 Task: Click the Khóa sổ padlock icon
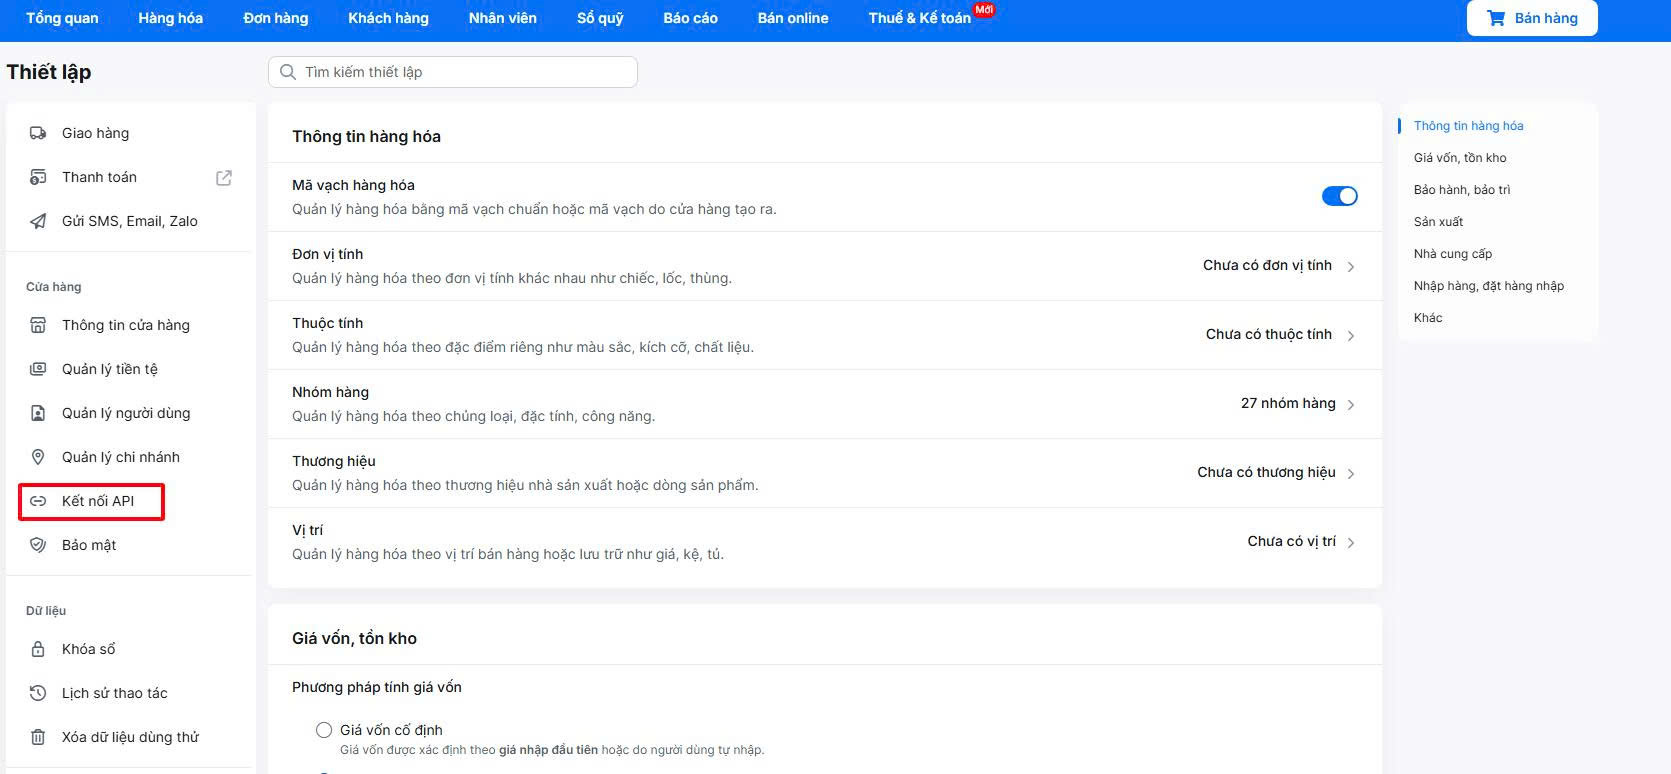tap(38, 649)
